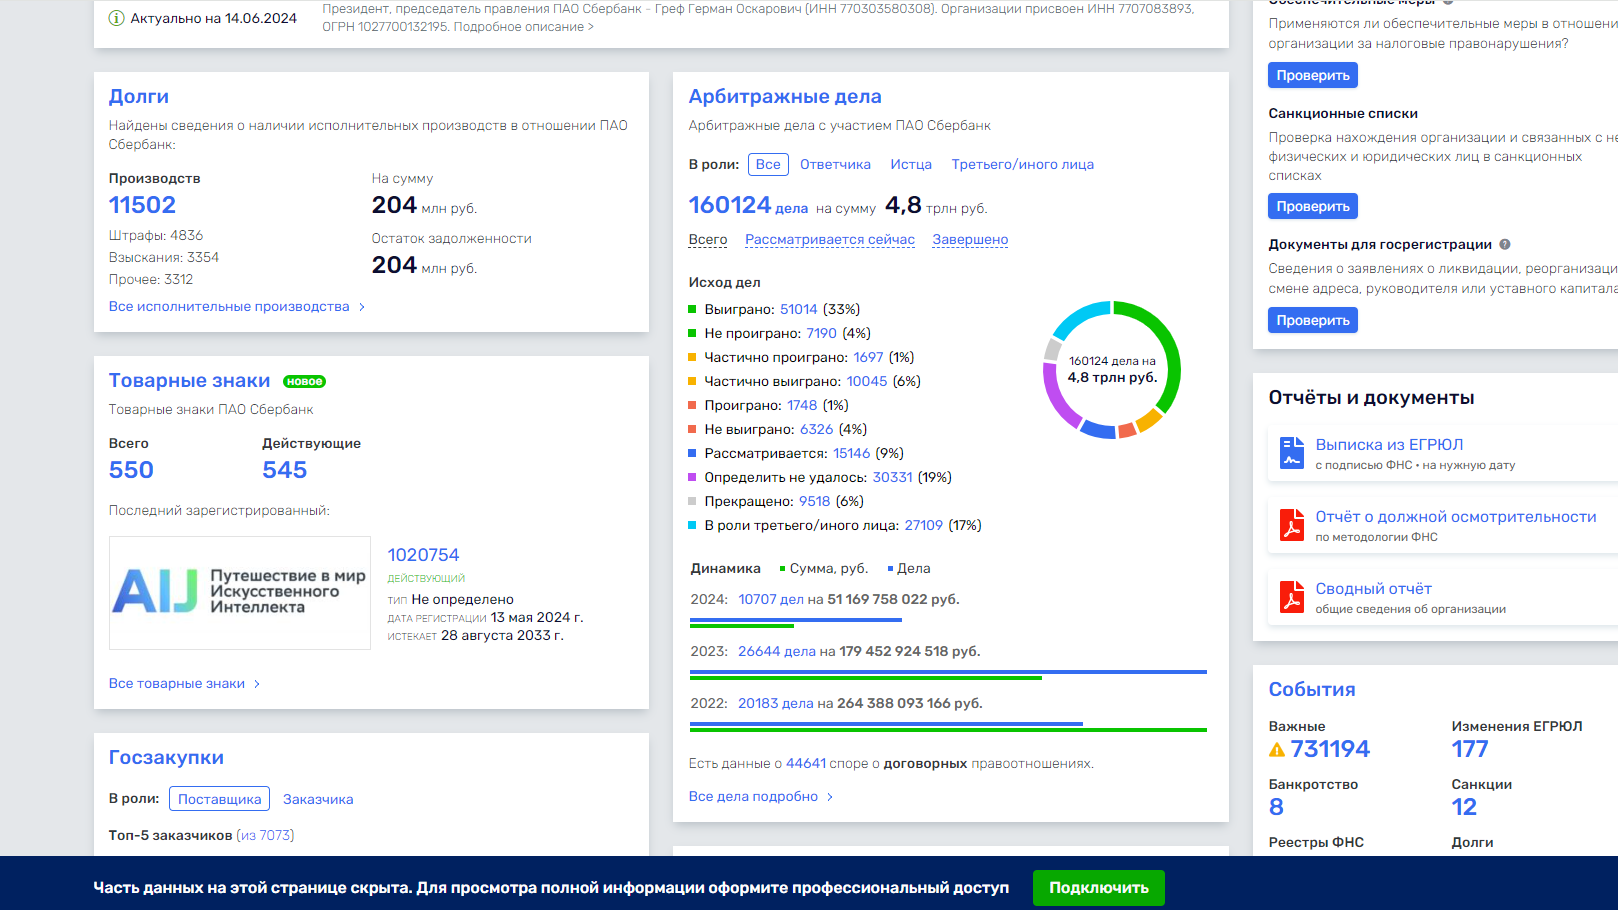Select the Всего cases filter
The width and height of the screenshot is (1618, 910).
pyautogui.click(x=708, y=239)
